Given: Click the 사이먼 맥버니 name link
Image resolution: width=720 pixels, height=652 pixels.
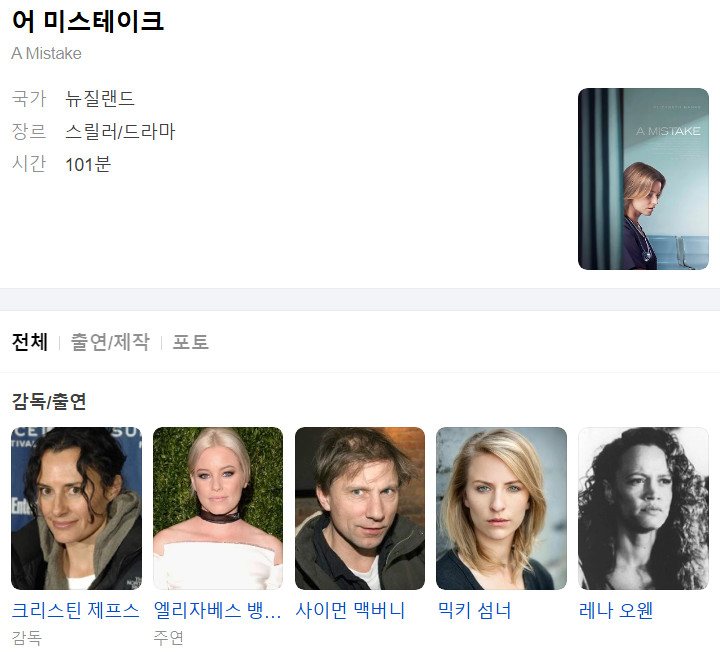Looking at the screenshot, I should point(350,610).
